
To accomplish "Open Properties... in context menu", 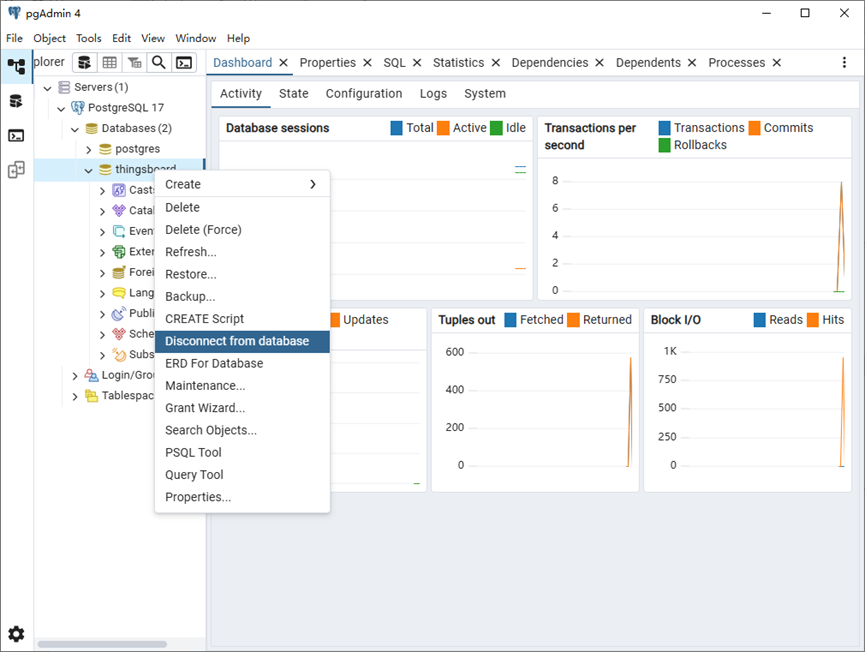I will point(242,496).
